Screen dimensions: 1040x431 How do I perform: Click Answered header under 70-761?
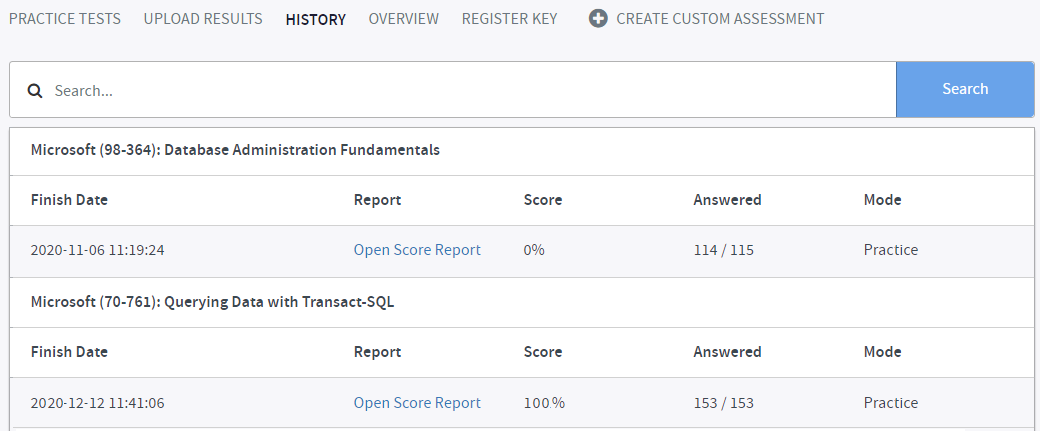(x=728, y=351)
